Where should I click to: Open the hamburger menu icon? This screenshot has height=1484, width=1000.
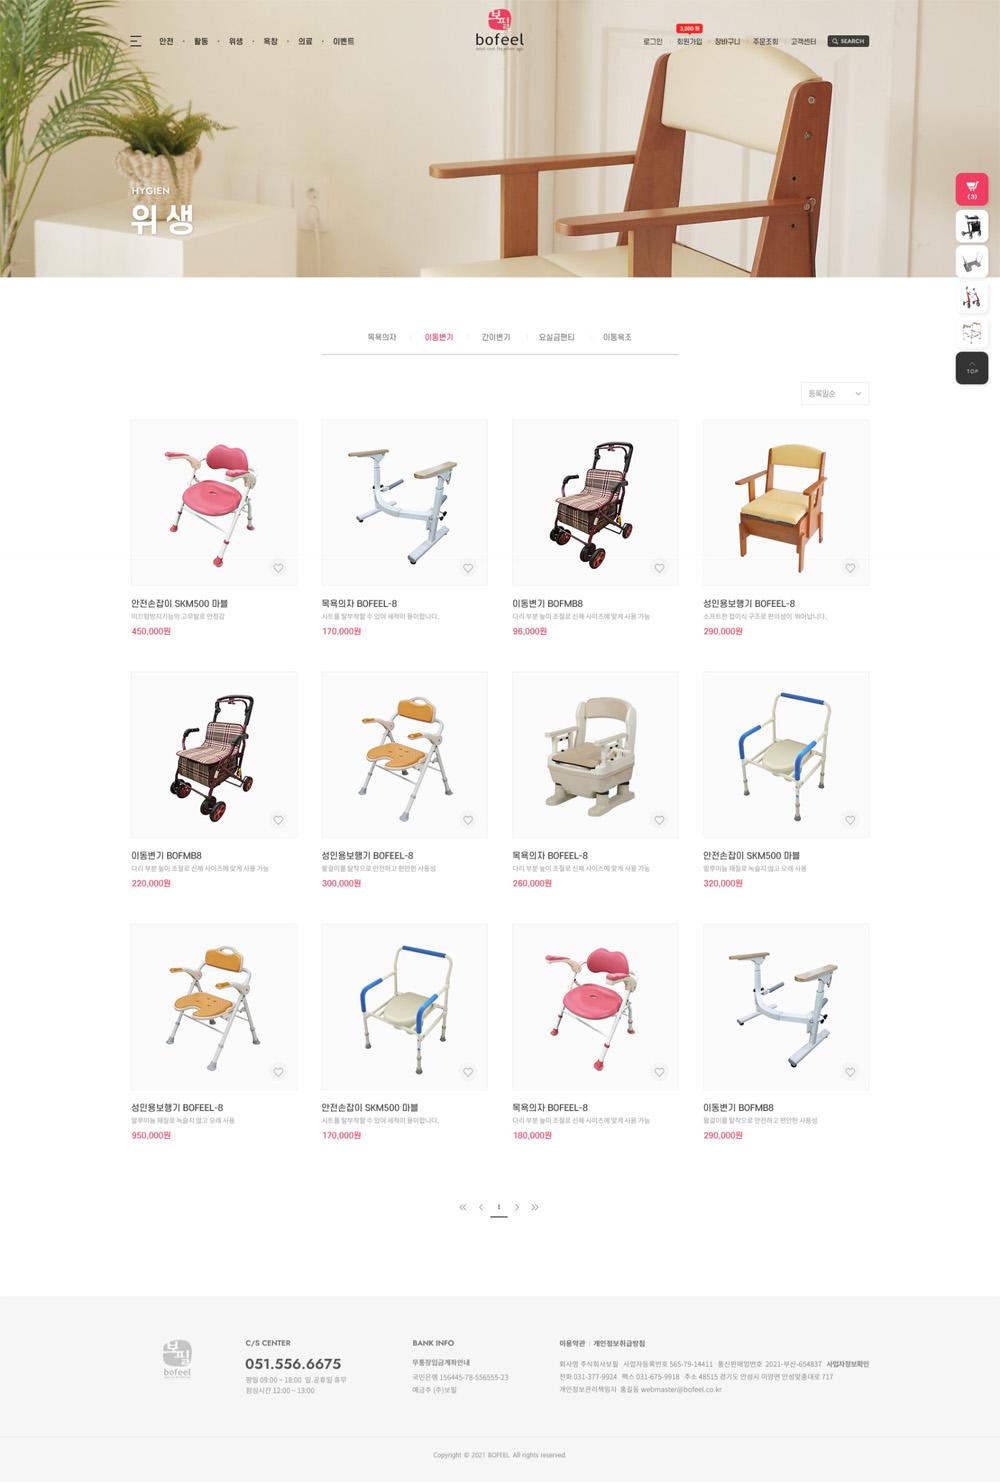135,41
